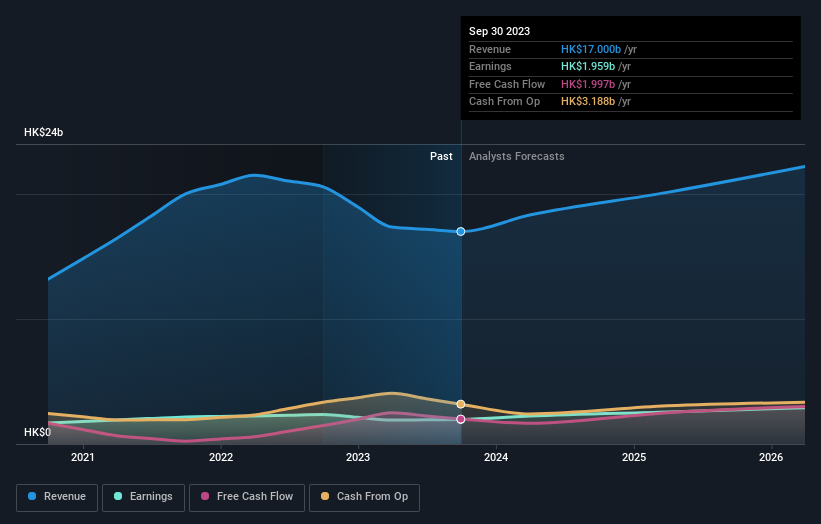
Task: Click the HK$0 y-axis label
Action: click(38, 432)
